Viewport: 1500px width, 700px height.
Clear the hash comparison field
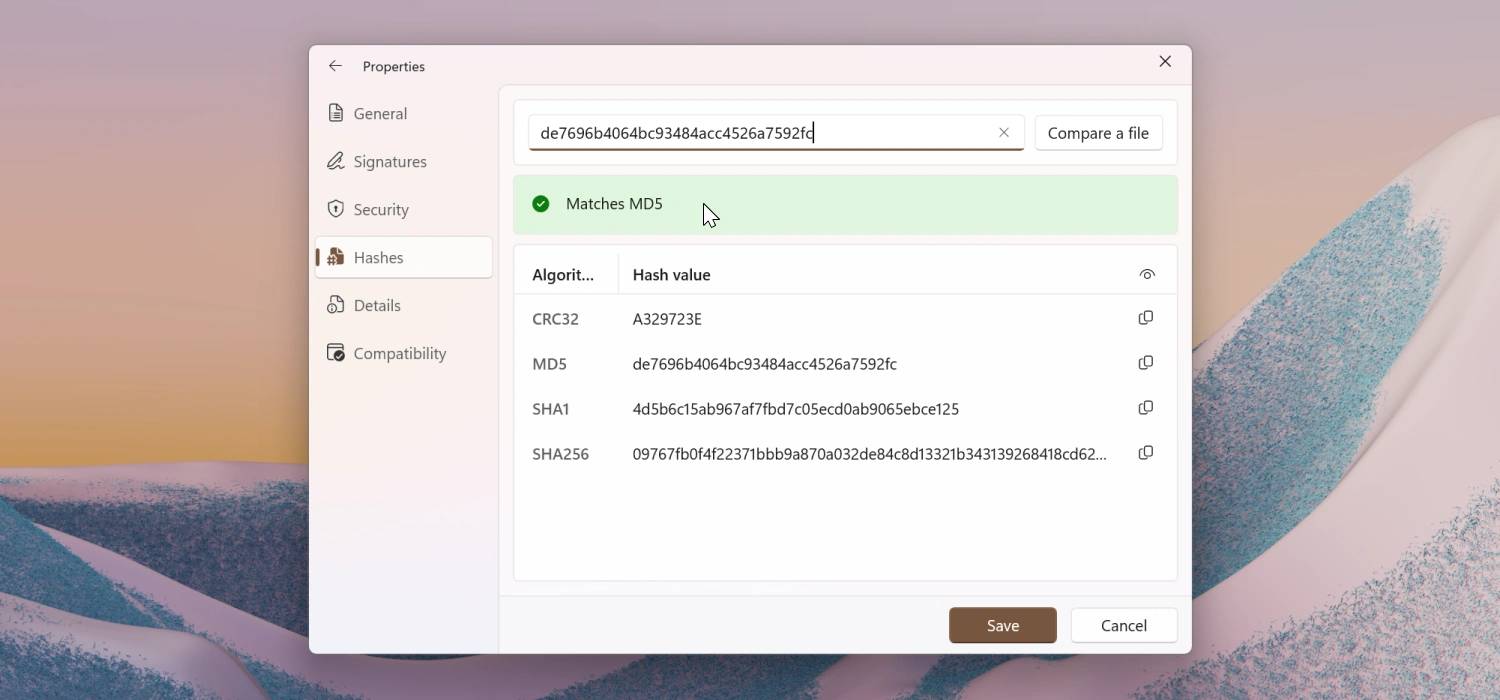(x=1004, y=132)
